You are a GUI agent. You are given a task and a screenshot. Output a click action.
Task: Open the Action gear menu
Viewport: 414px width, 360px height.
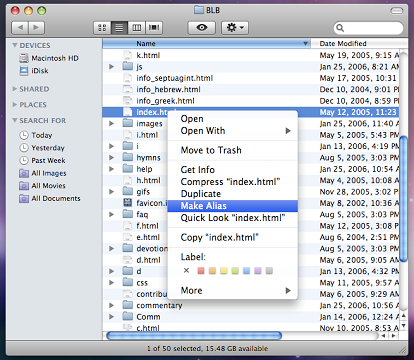(x=235, y=28)
